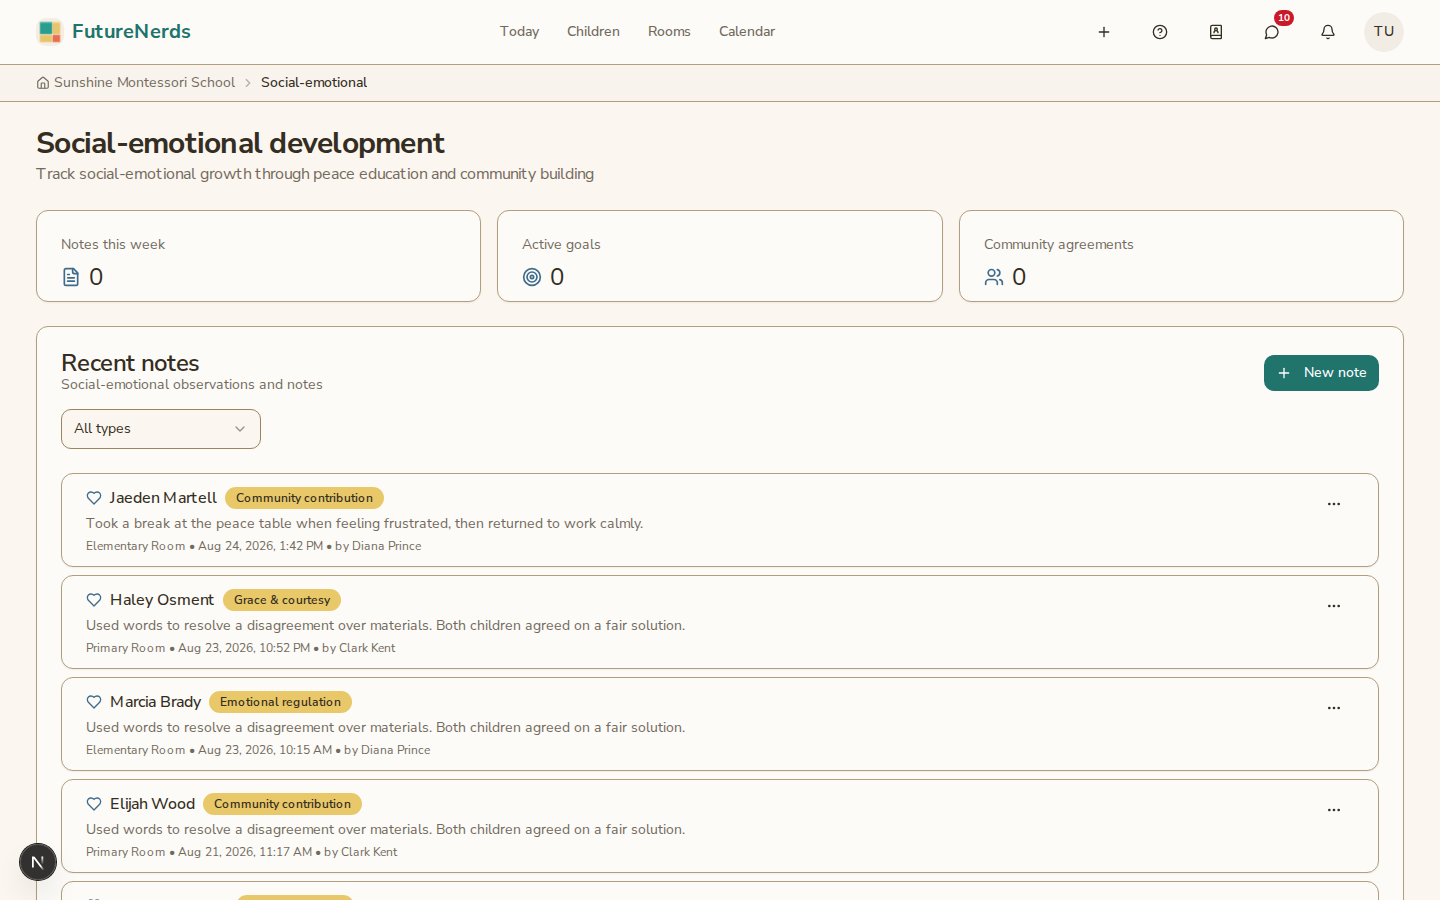Viewport: 1440px width, 900px height.
Task: Select the name Haley Osment
Action: coord(162,600)
